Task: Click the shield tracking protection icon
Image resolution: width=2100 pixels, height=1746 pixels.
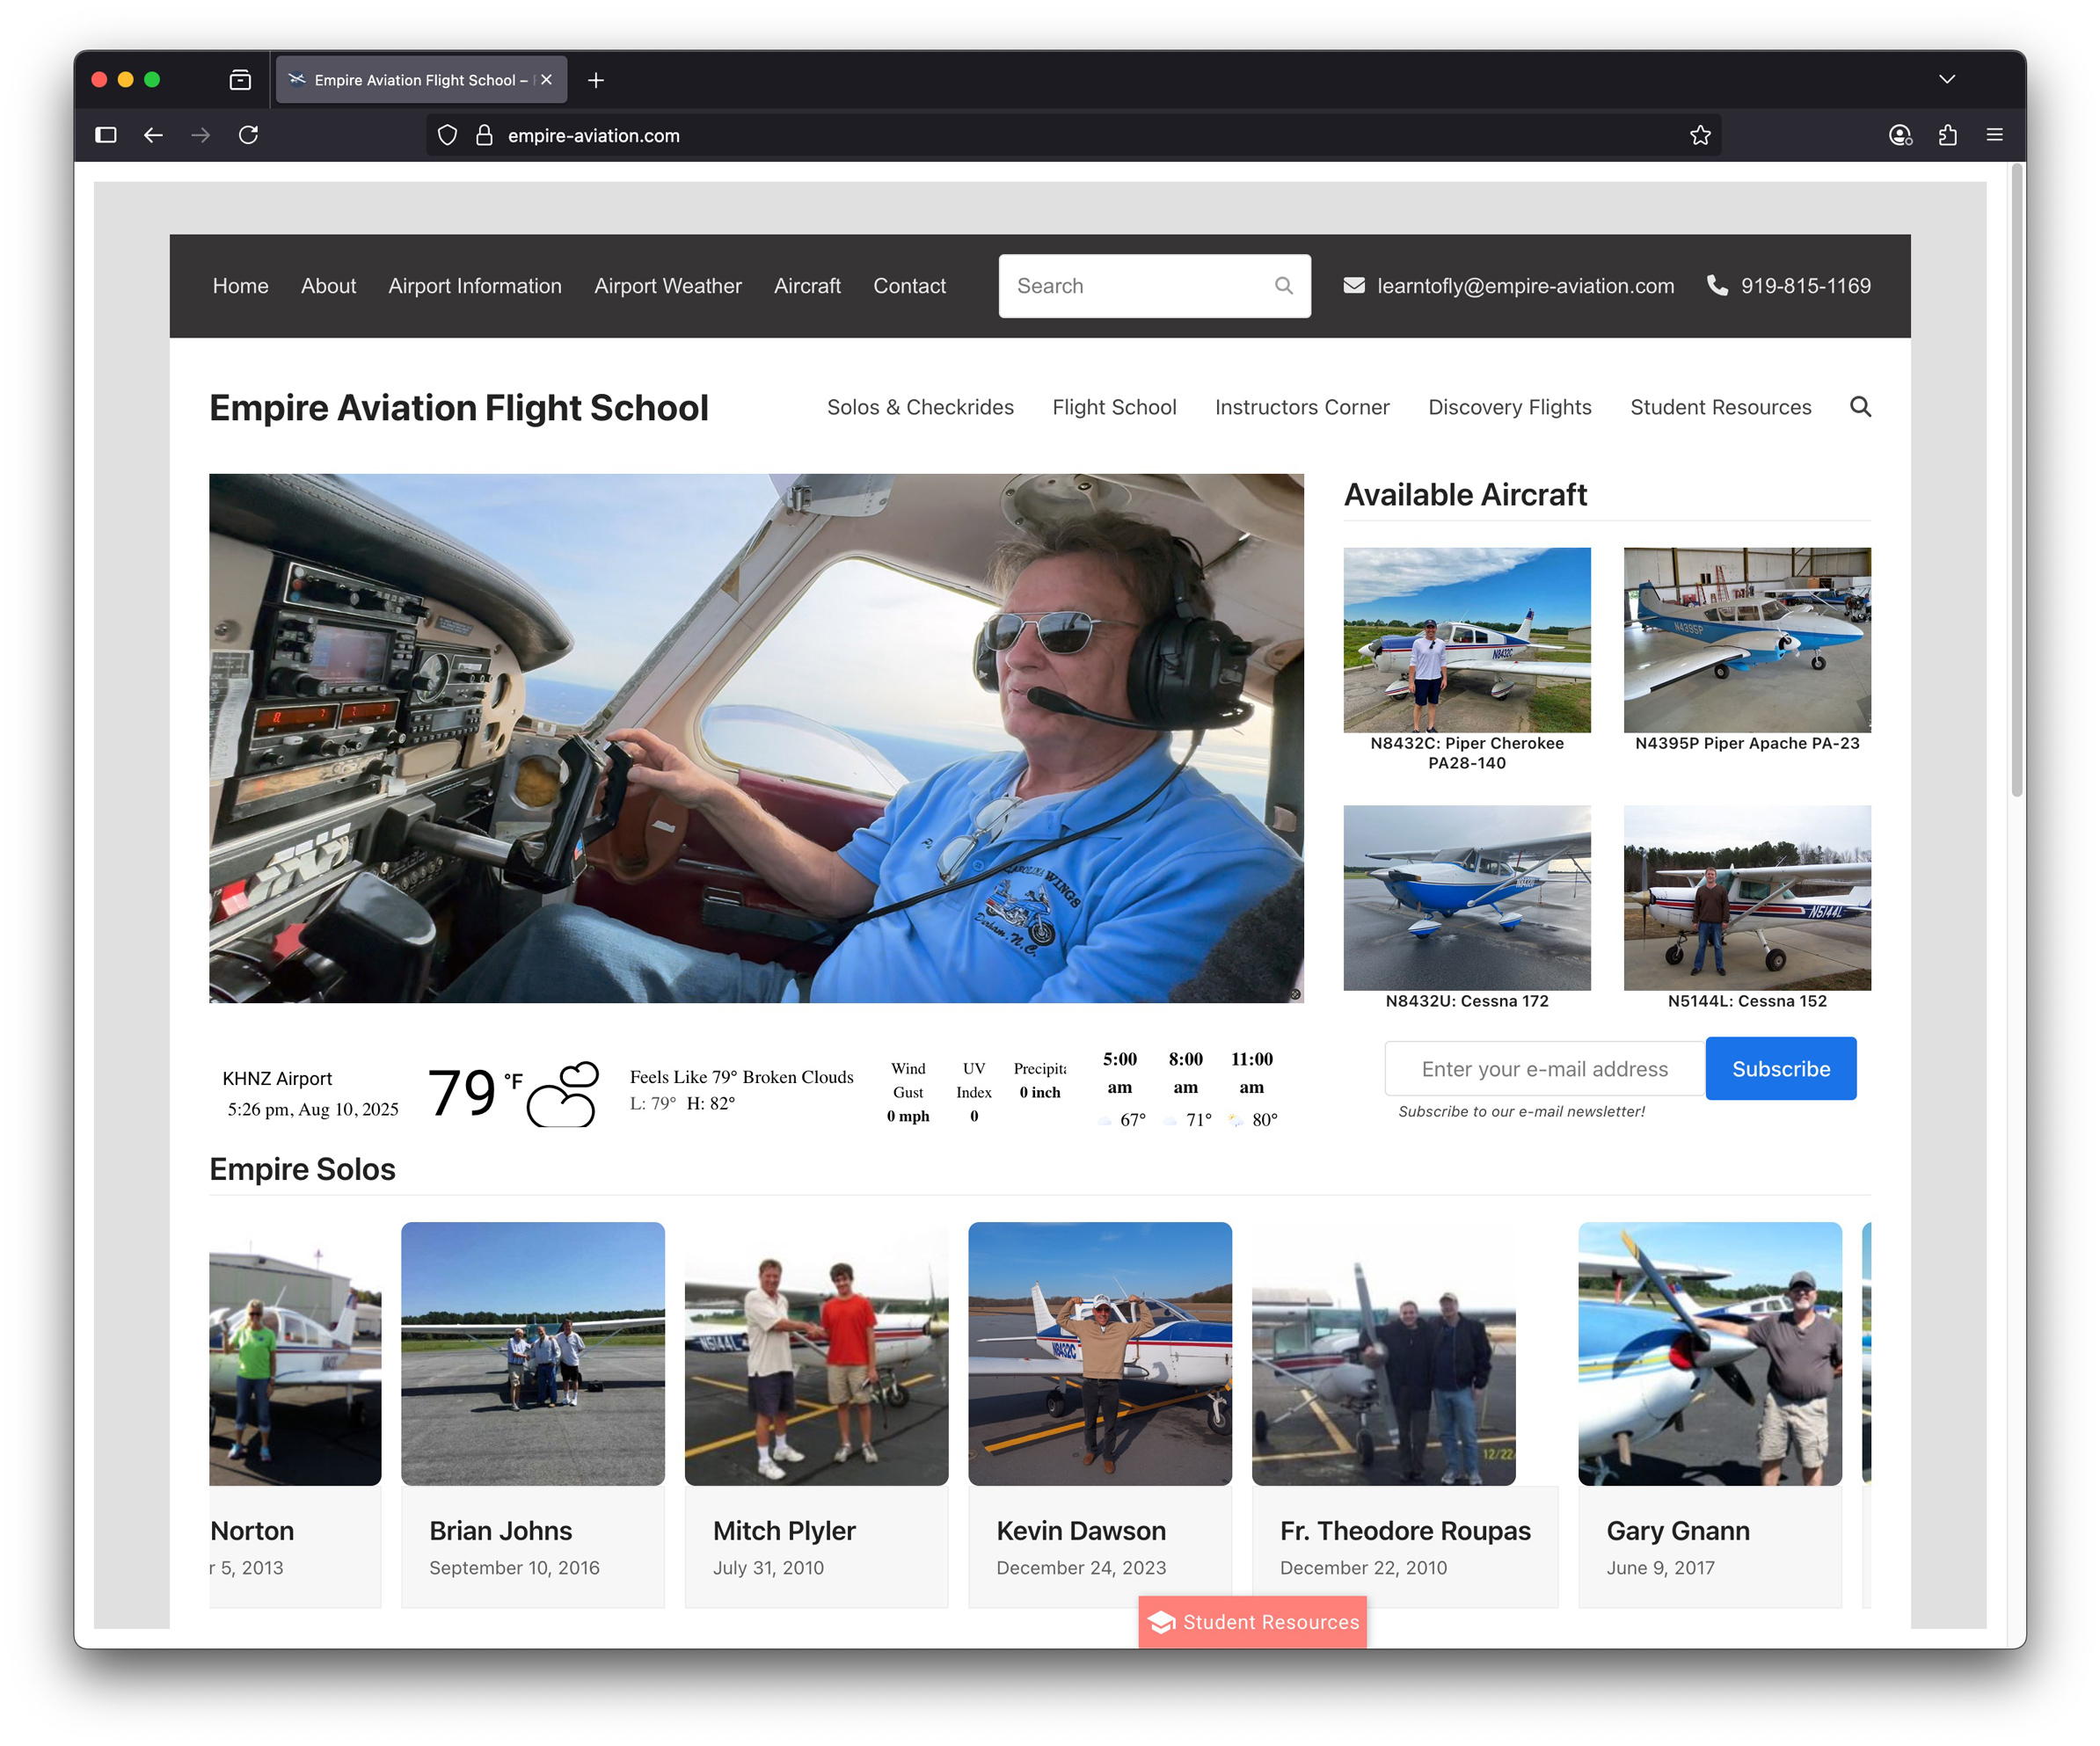Action: coord(448,135)
